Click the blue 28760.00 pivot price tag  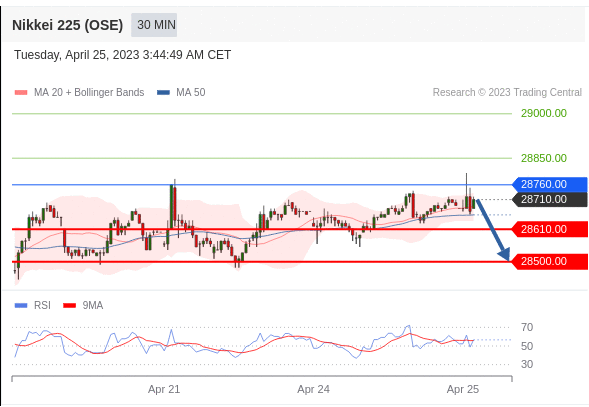point(550,184)
